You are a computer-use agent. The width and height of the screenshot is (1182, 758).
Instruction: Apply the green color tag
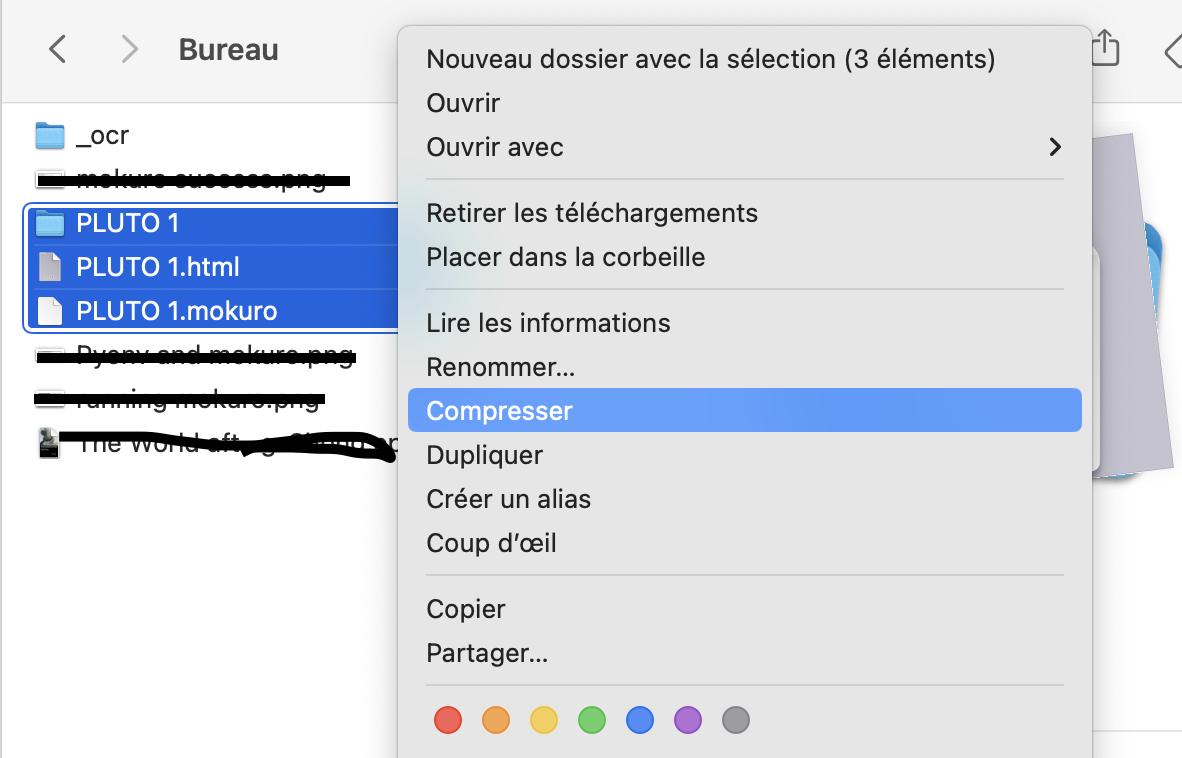[592, 720]
